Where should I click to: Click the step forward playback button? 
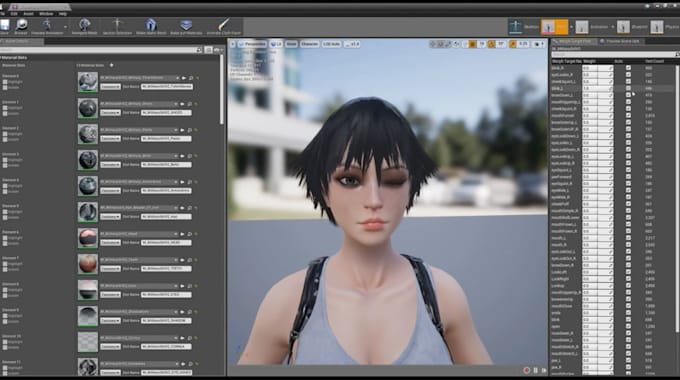point(544,370)
